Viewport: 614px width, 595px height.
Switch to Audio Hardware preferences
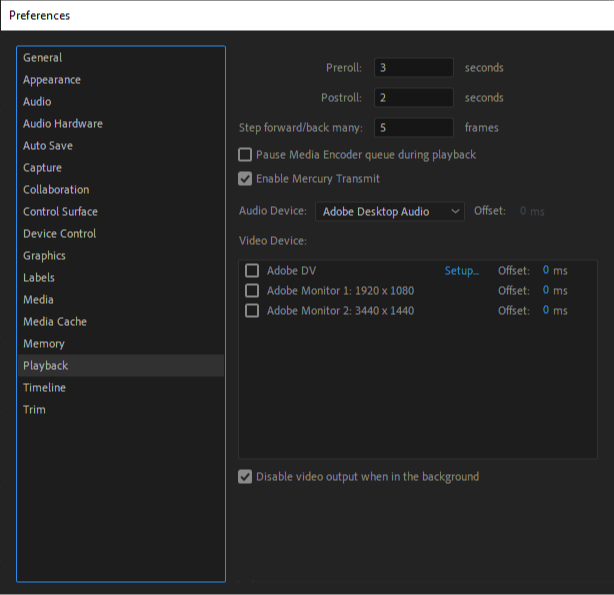[63, 124]
